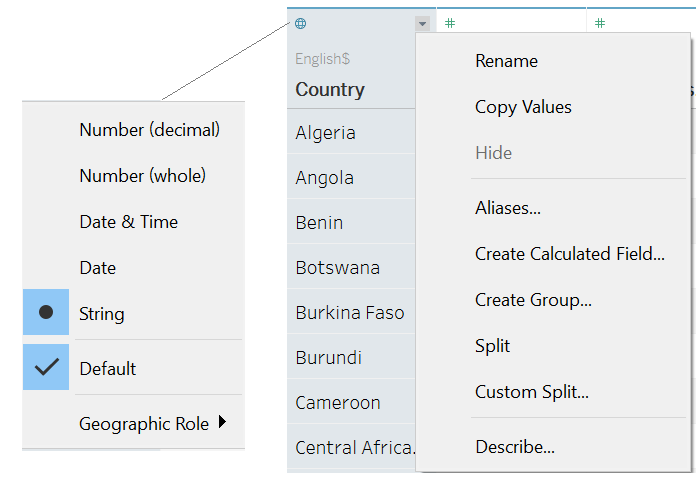The height and width of the screenshot is (478, 700).
Task: Select the Botswana cell in the Country column
Action: coord(337,268)
